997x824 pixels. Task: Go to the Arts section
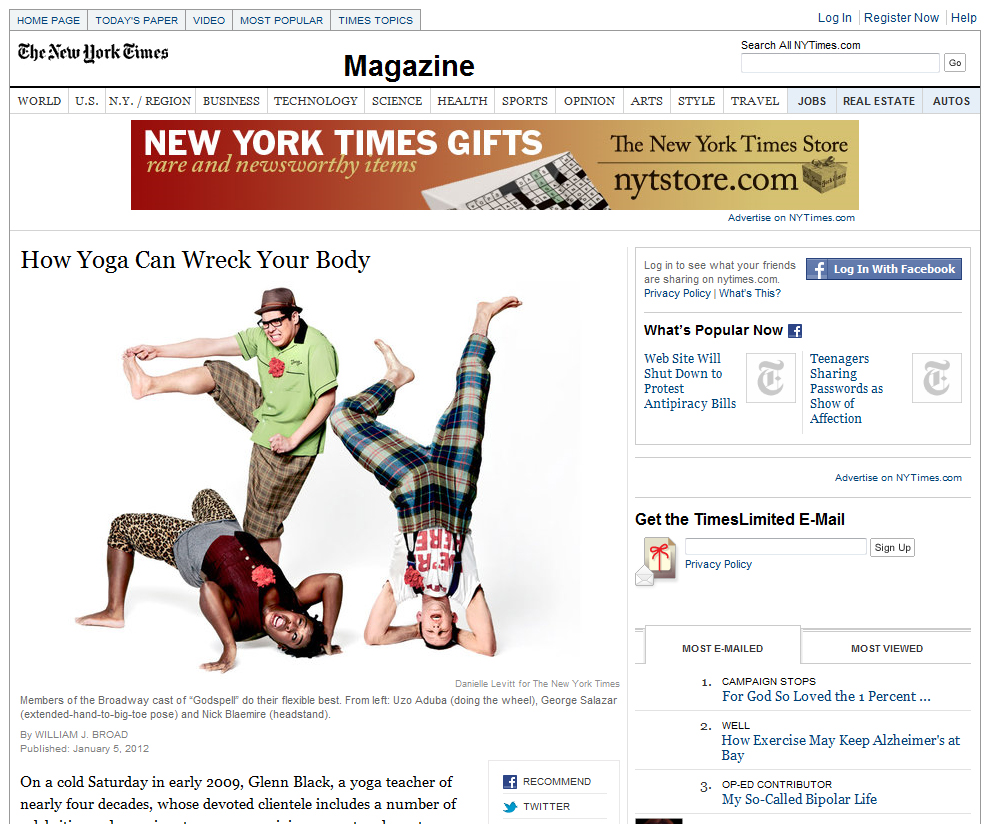point(647,101)
